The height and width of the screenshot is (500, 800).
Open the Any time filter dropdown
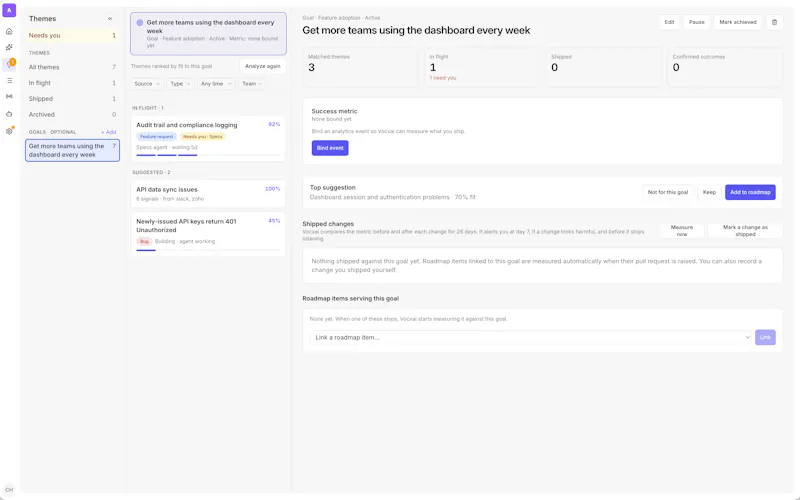point(216,84)
